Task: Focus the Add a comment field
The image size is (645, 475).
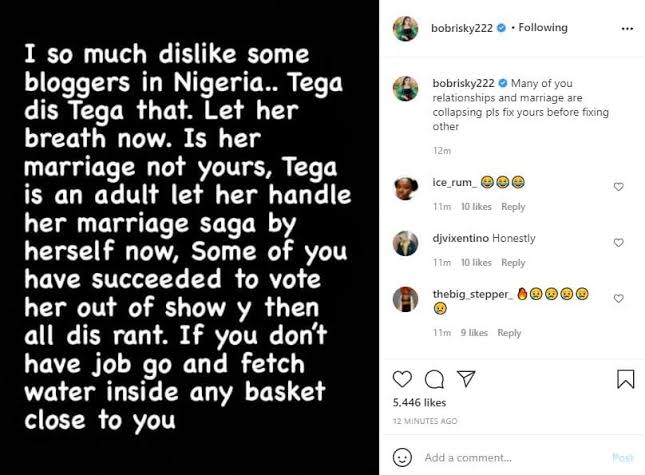Action: (x=500, y=457)
